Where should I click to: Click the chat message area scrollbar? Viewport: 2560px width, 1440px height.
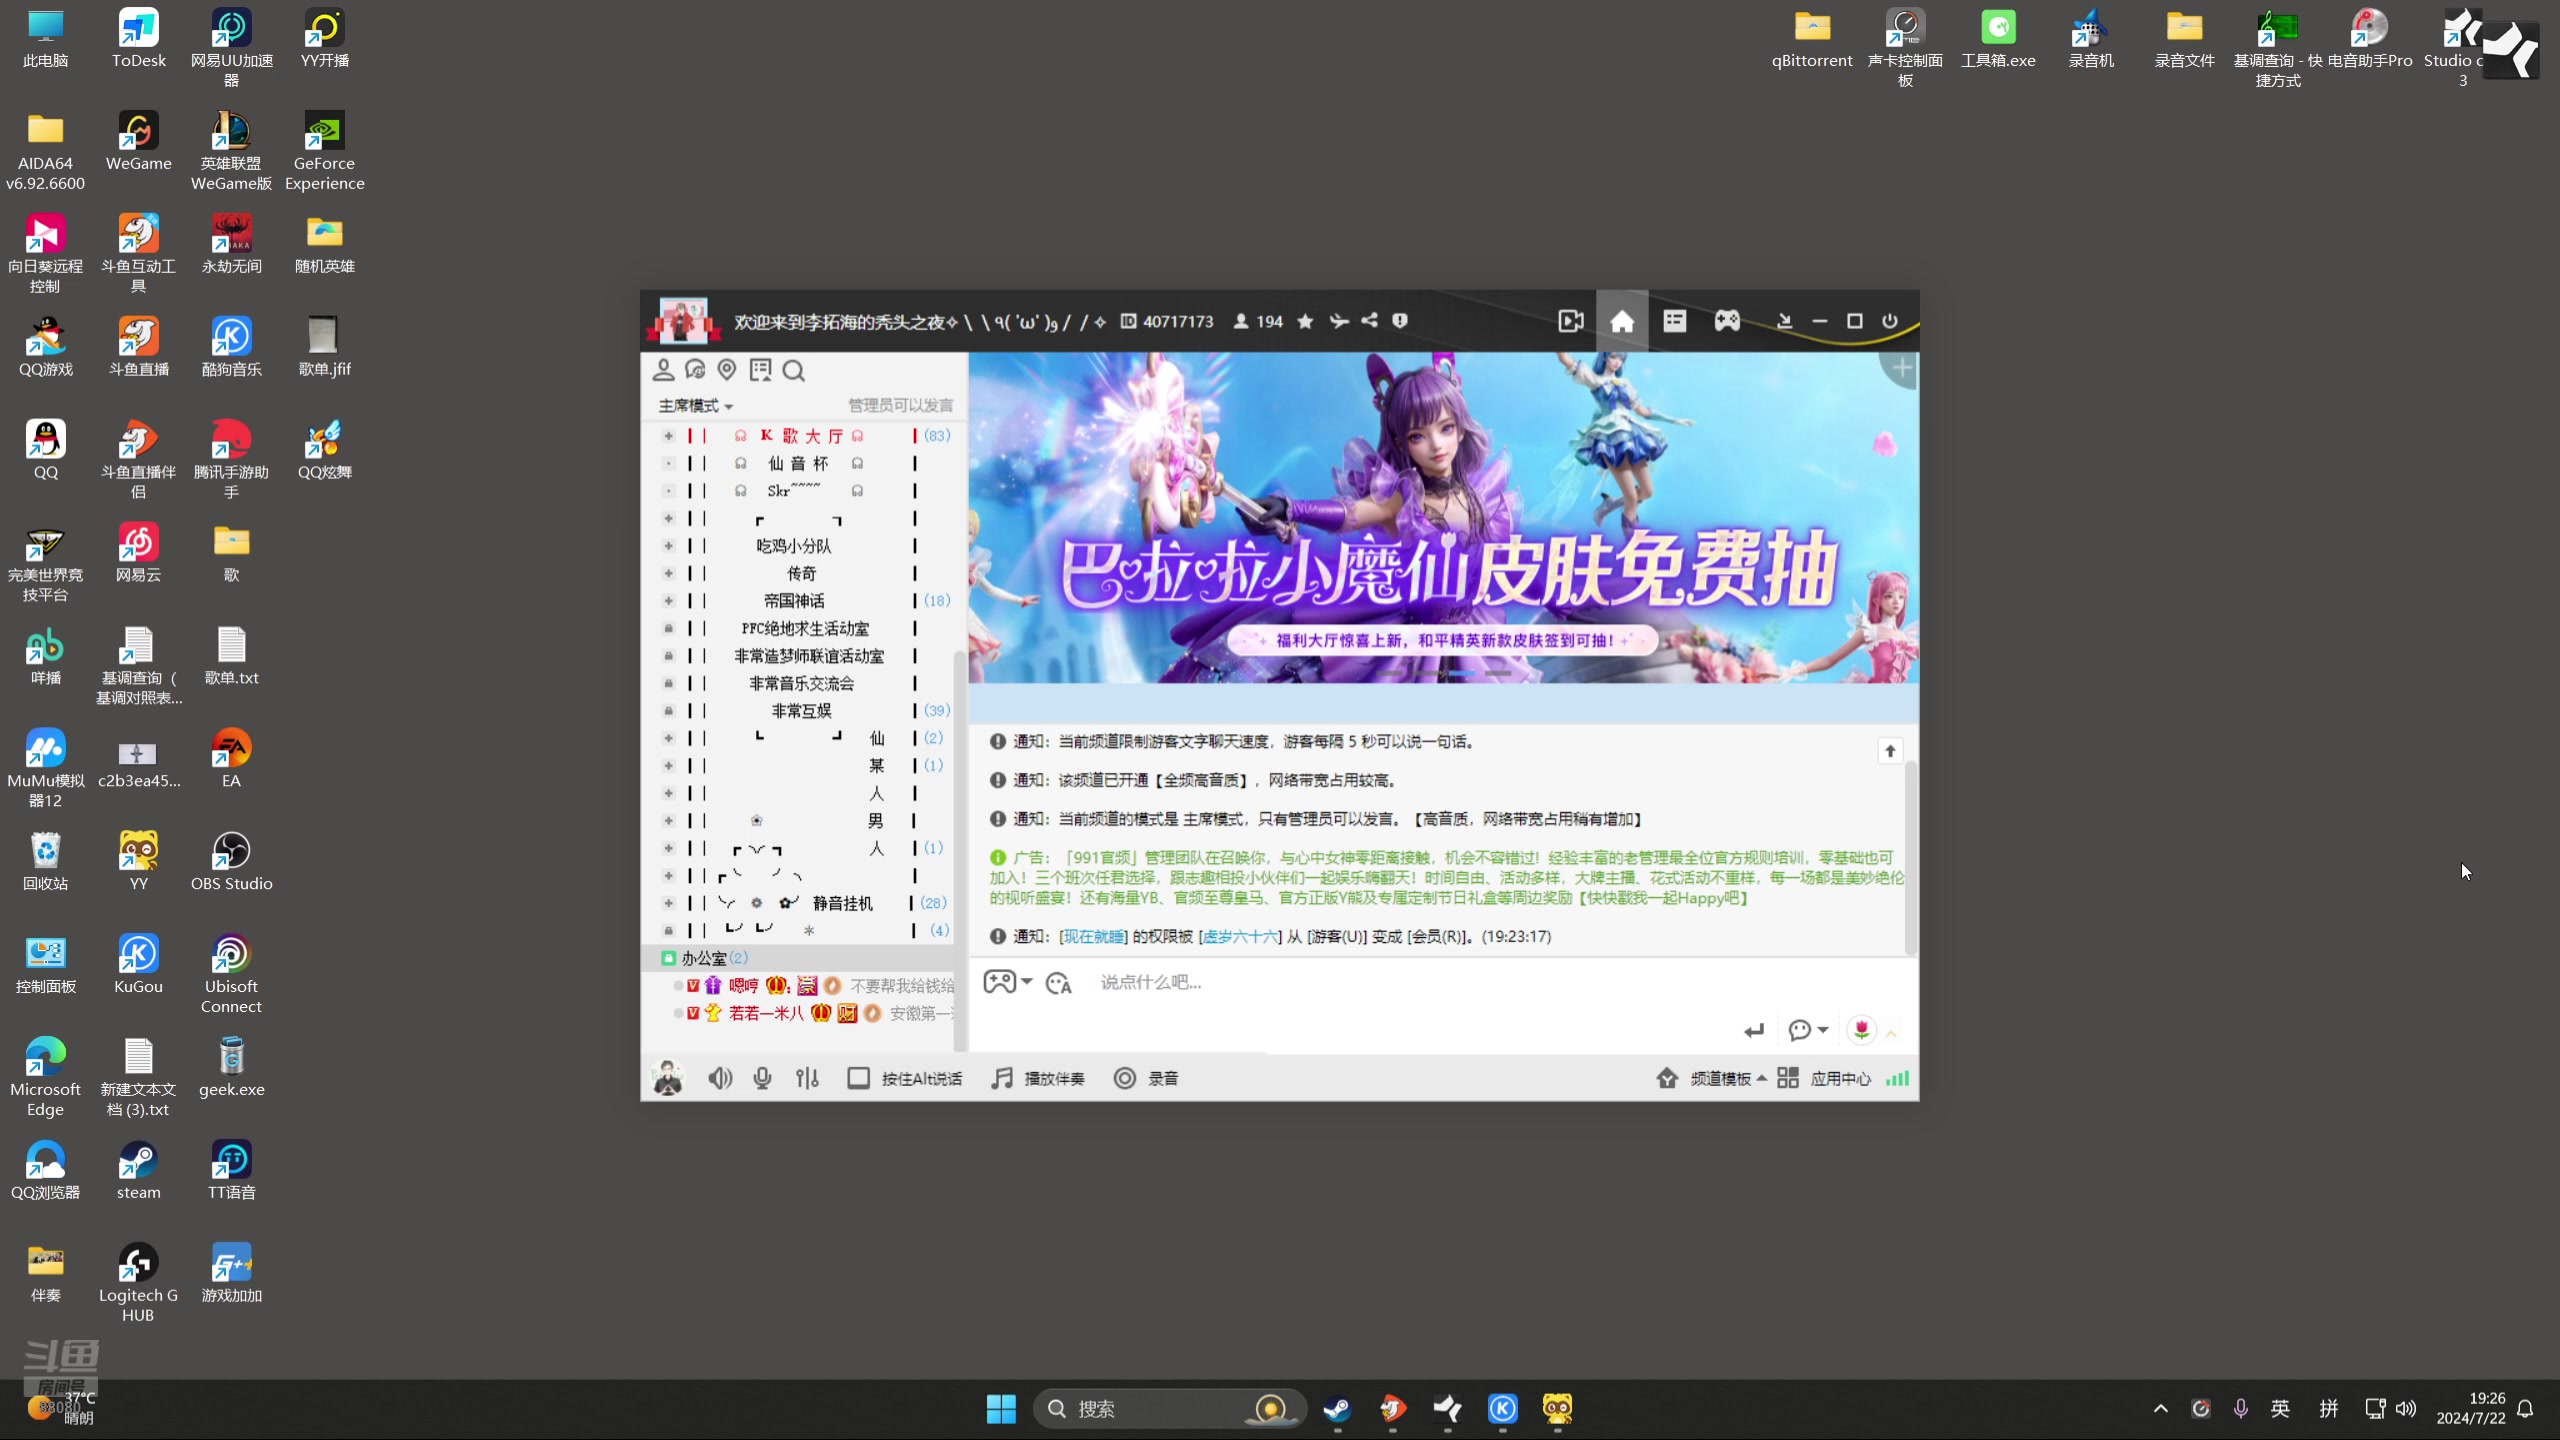click(1910, 858)
